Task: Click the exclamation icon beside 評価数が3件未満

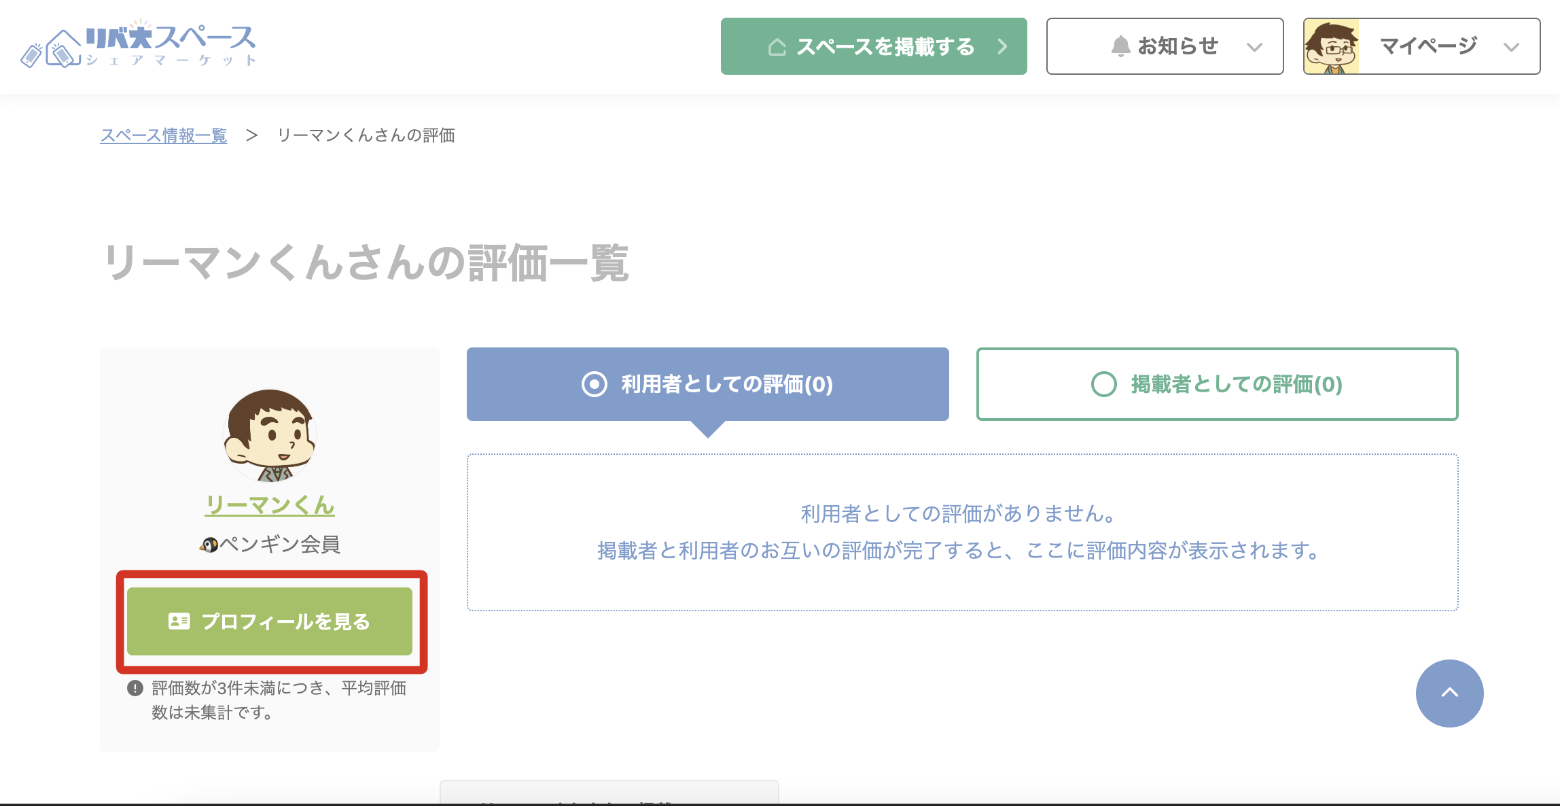Action: 135,688
